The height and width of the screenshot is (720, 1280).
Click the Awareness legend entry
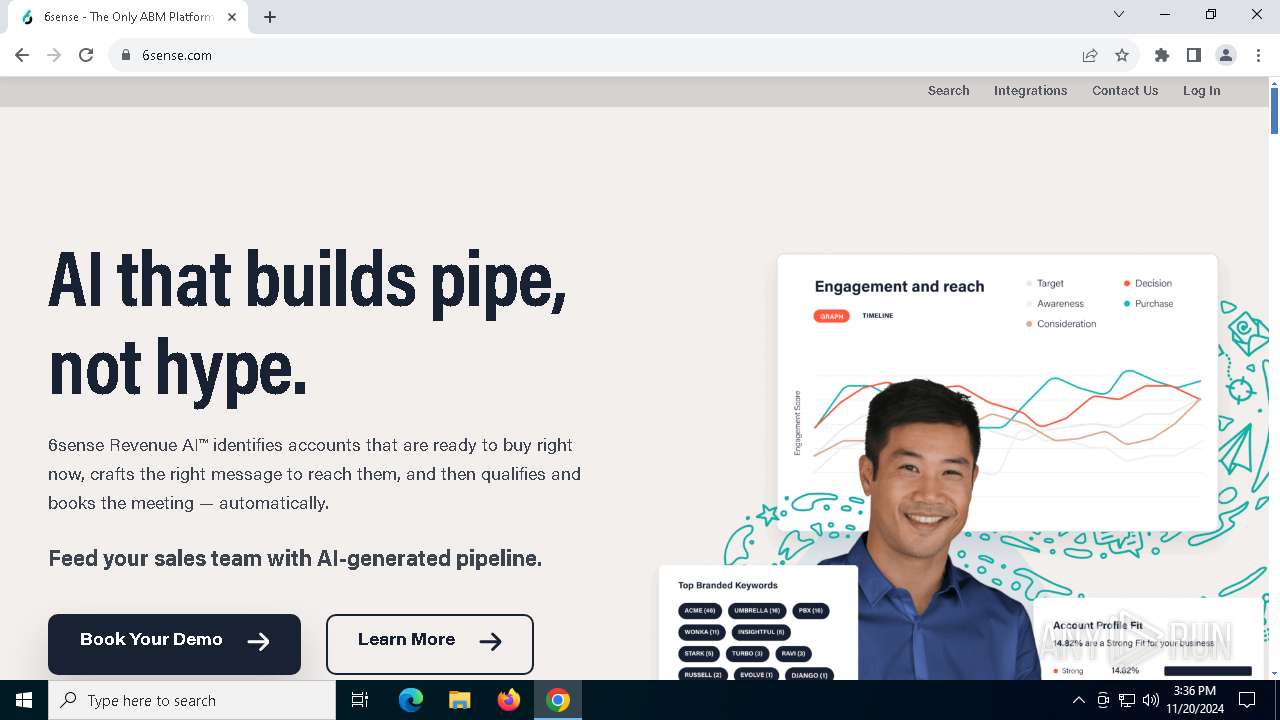[1054, 304]
